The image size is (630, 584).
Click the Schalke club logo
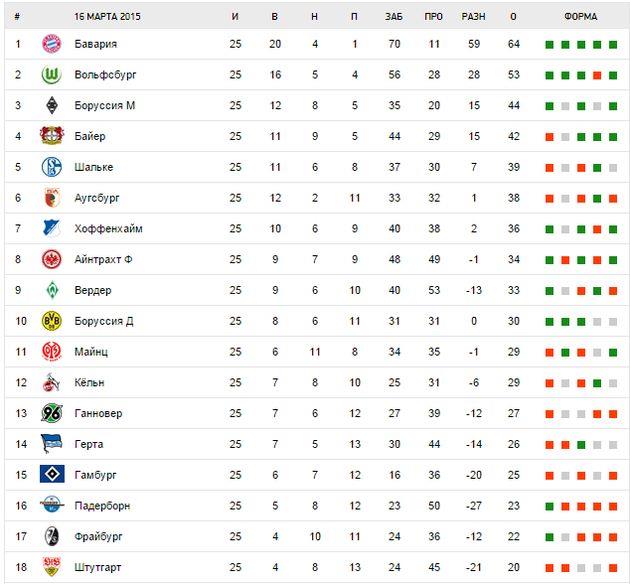tap(51, 167)
